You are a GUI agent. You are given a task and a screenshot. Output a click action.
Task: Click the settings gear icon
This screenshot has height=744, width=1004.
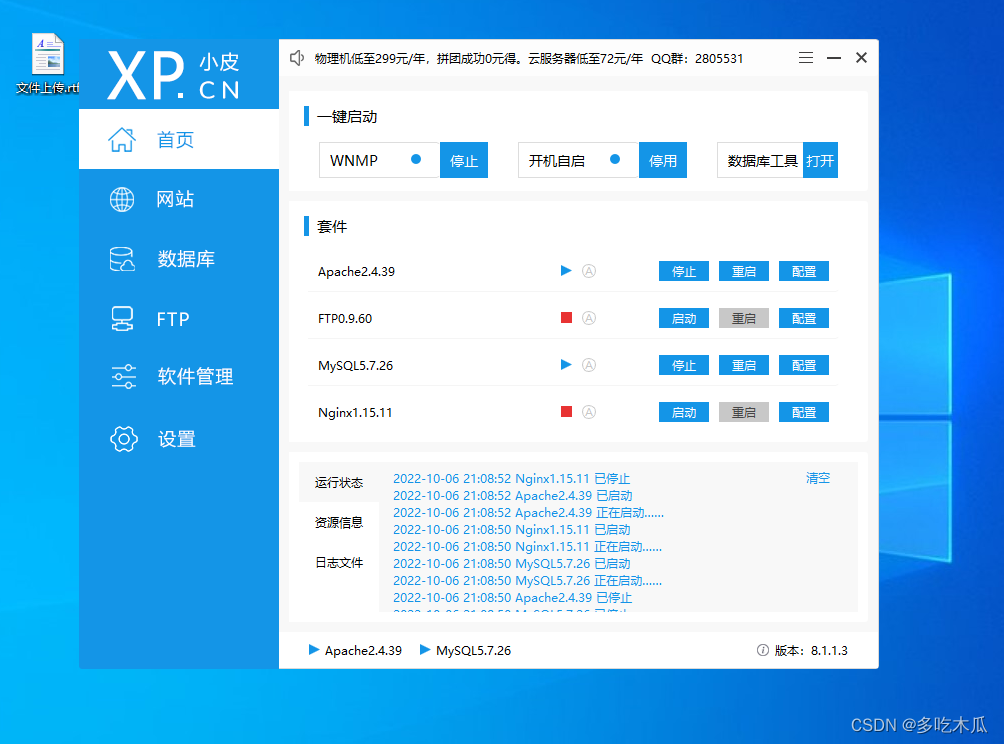124,439
